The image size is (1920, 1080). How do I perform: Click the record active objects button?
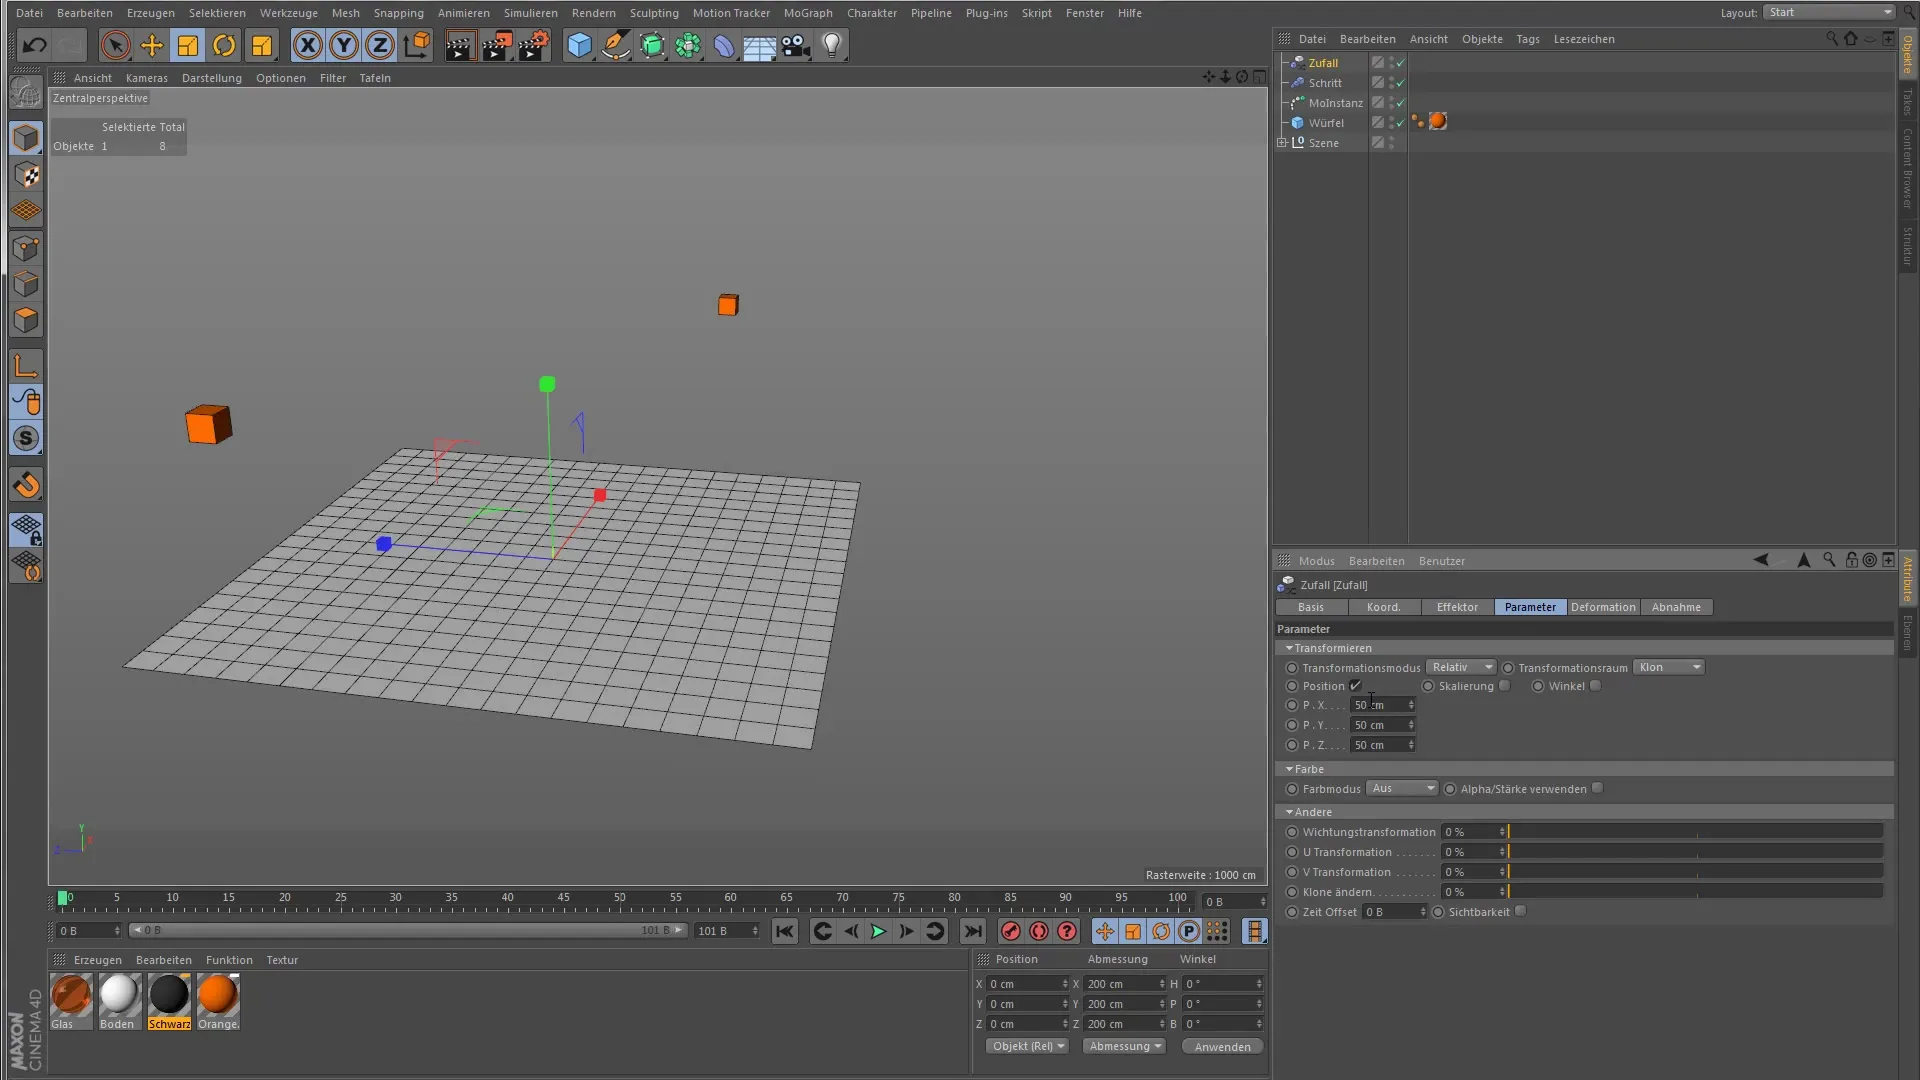(x=1011, y=931)
